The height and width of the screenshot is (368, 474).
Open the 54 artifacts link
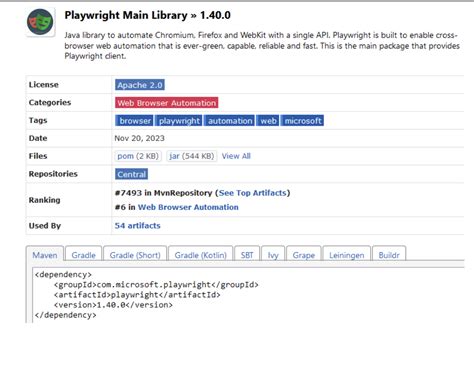point(137,226)
